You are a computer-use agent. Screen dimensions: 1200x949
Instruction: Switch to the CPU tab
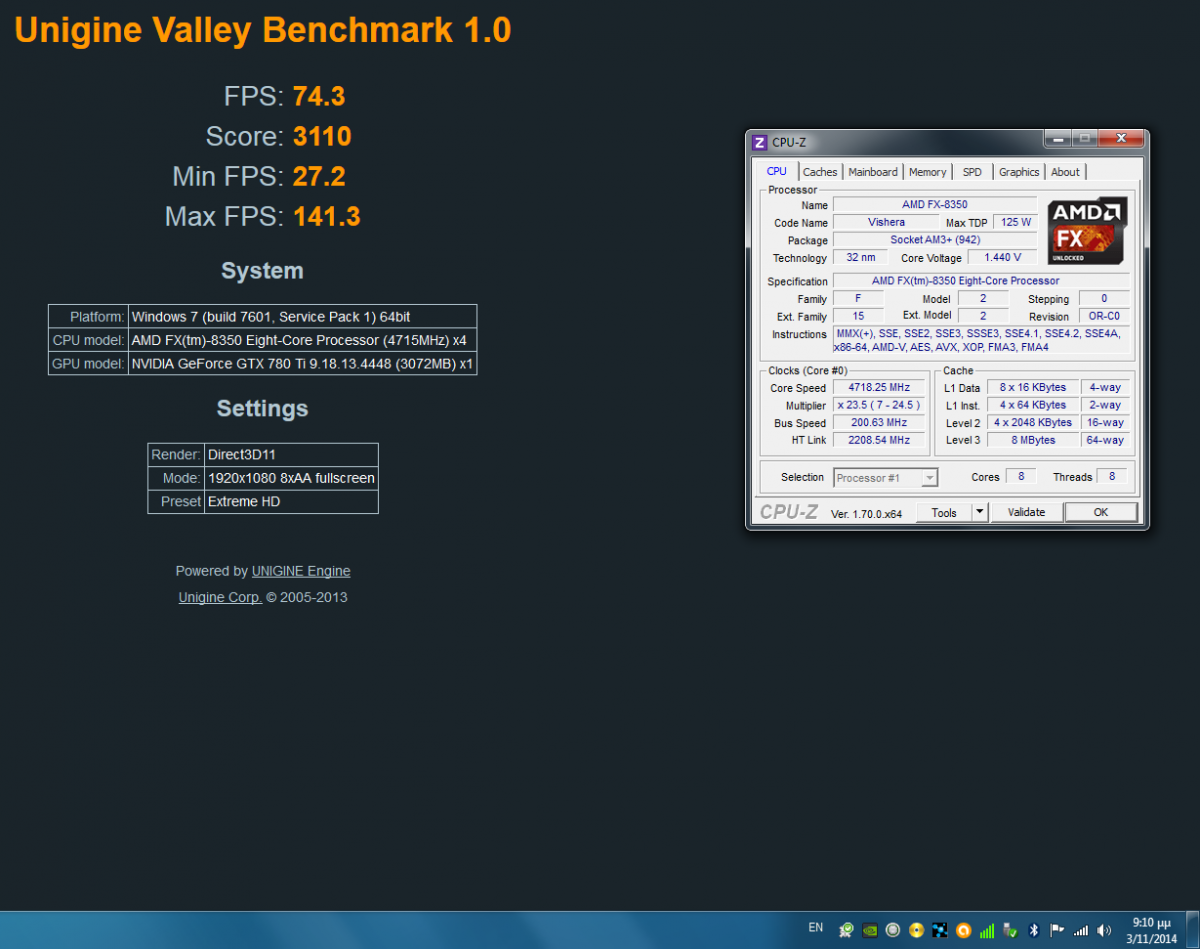[777, 172]
